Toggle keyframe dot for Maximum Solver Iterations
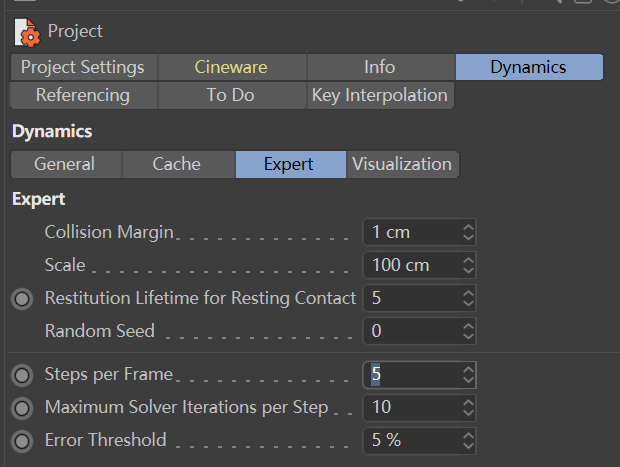620x467 pixels. tap(22, 408)
